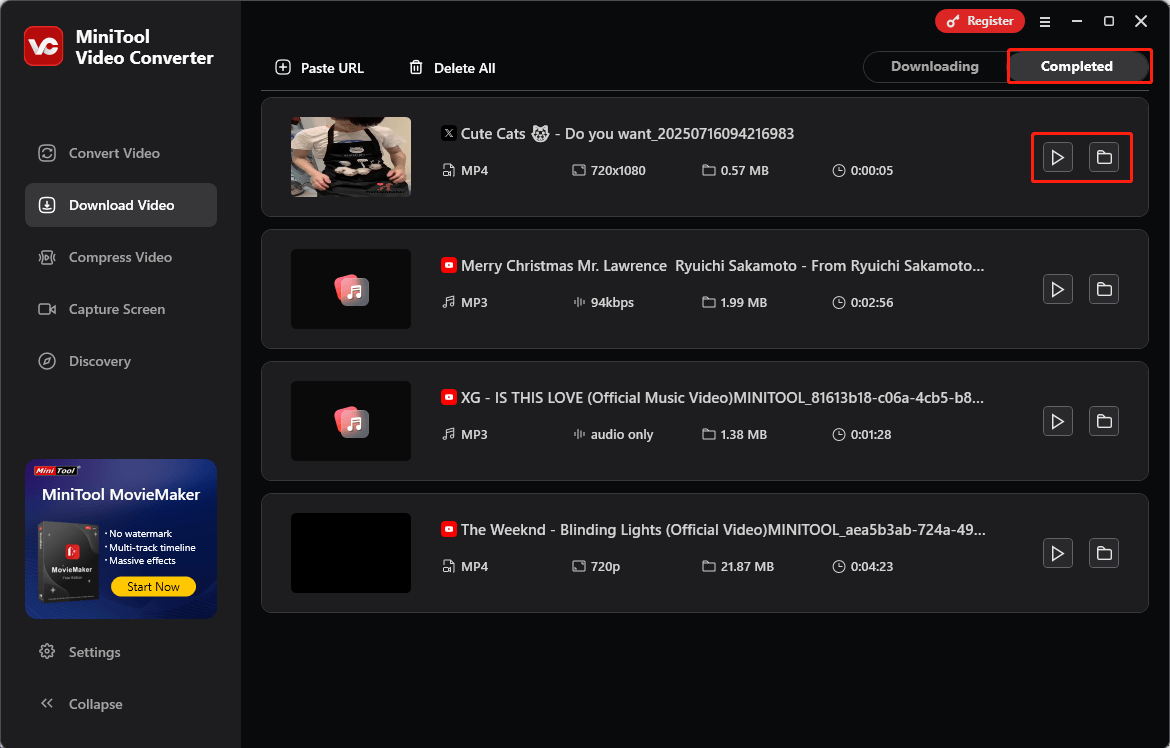The image size is (1170, 748).
Task: Minimize the application window
Action: click(1077, 21)
